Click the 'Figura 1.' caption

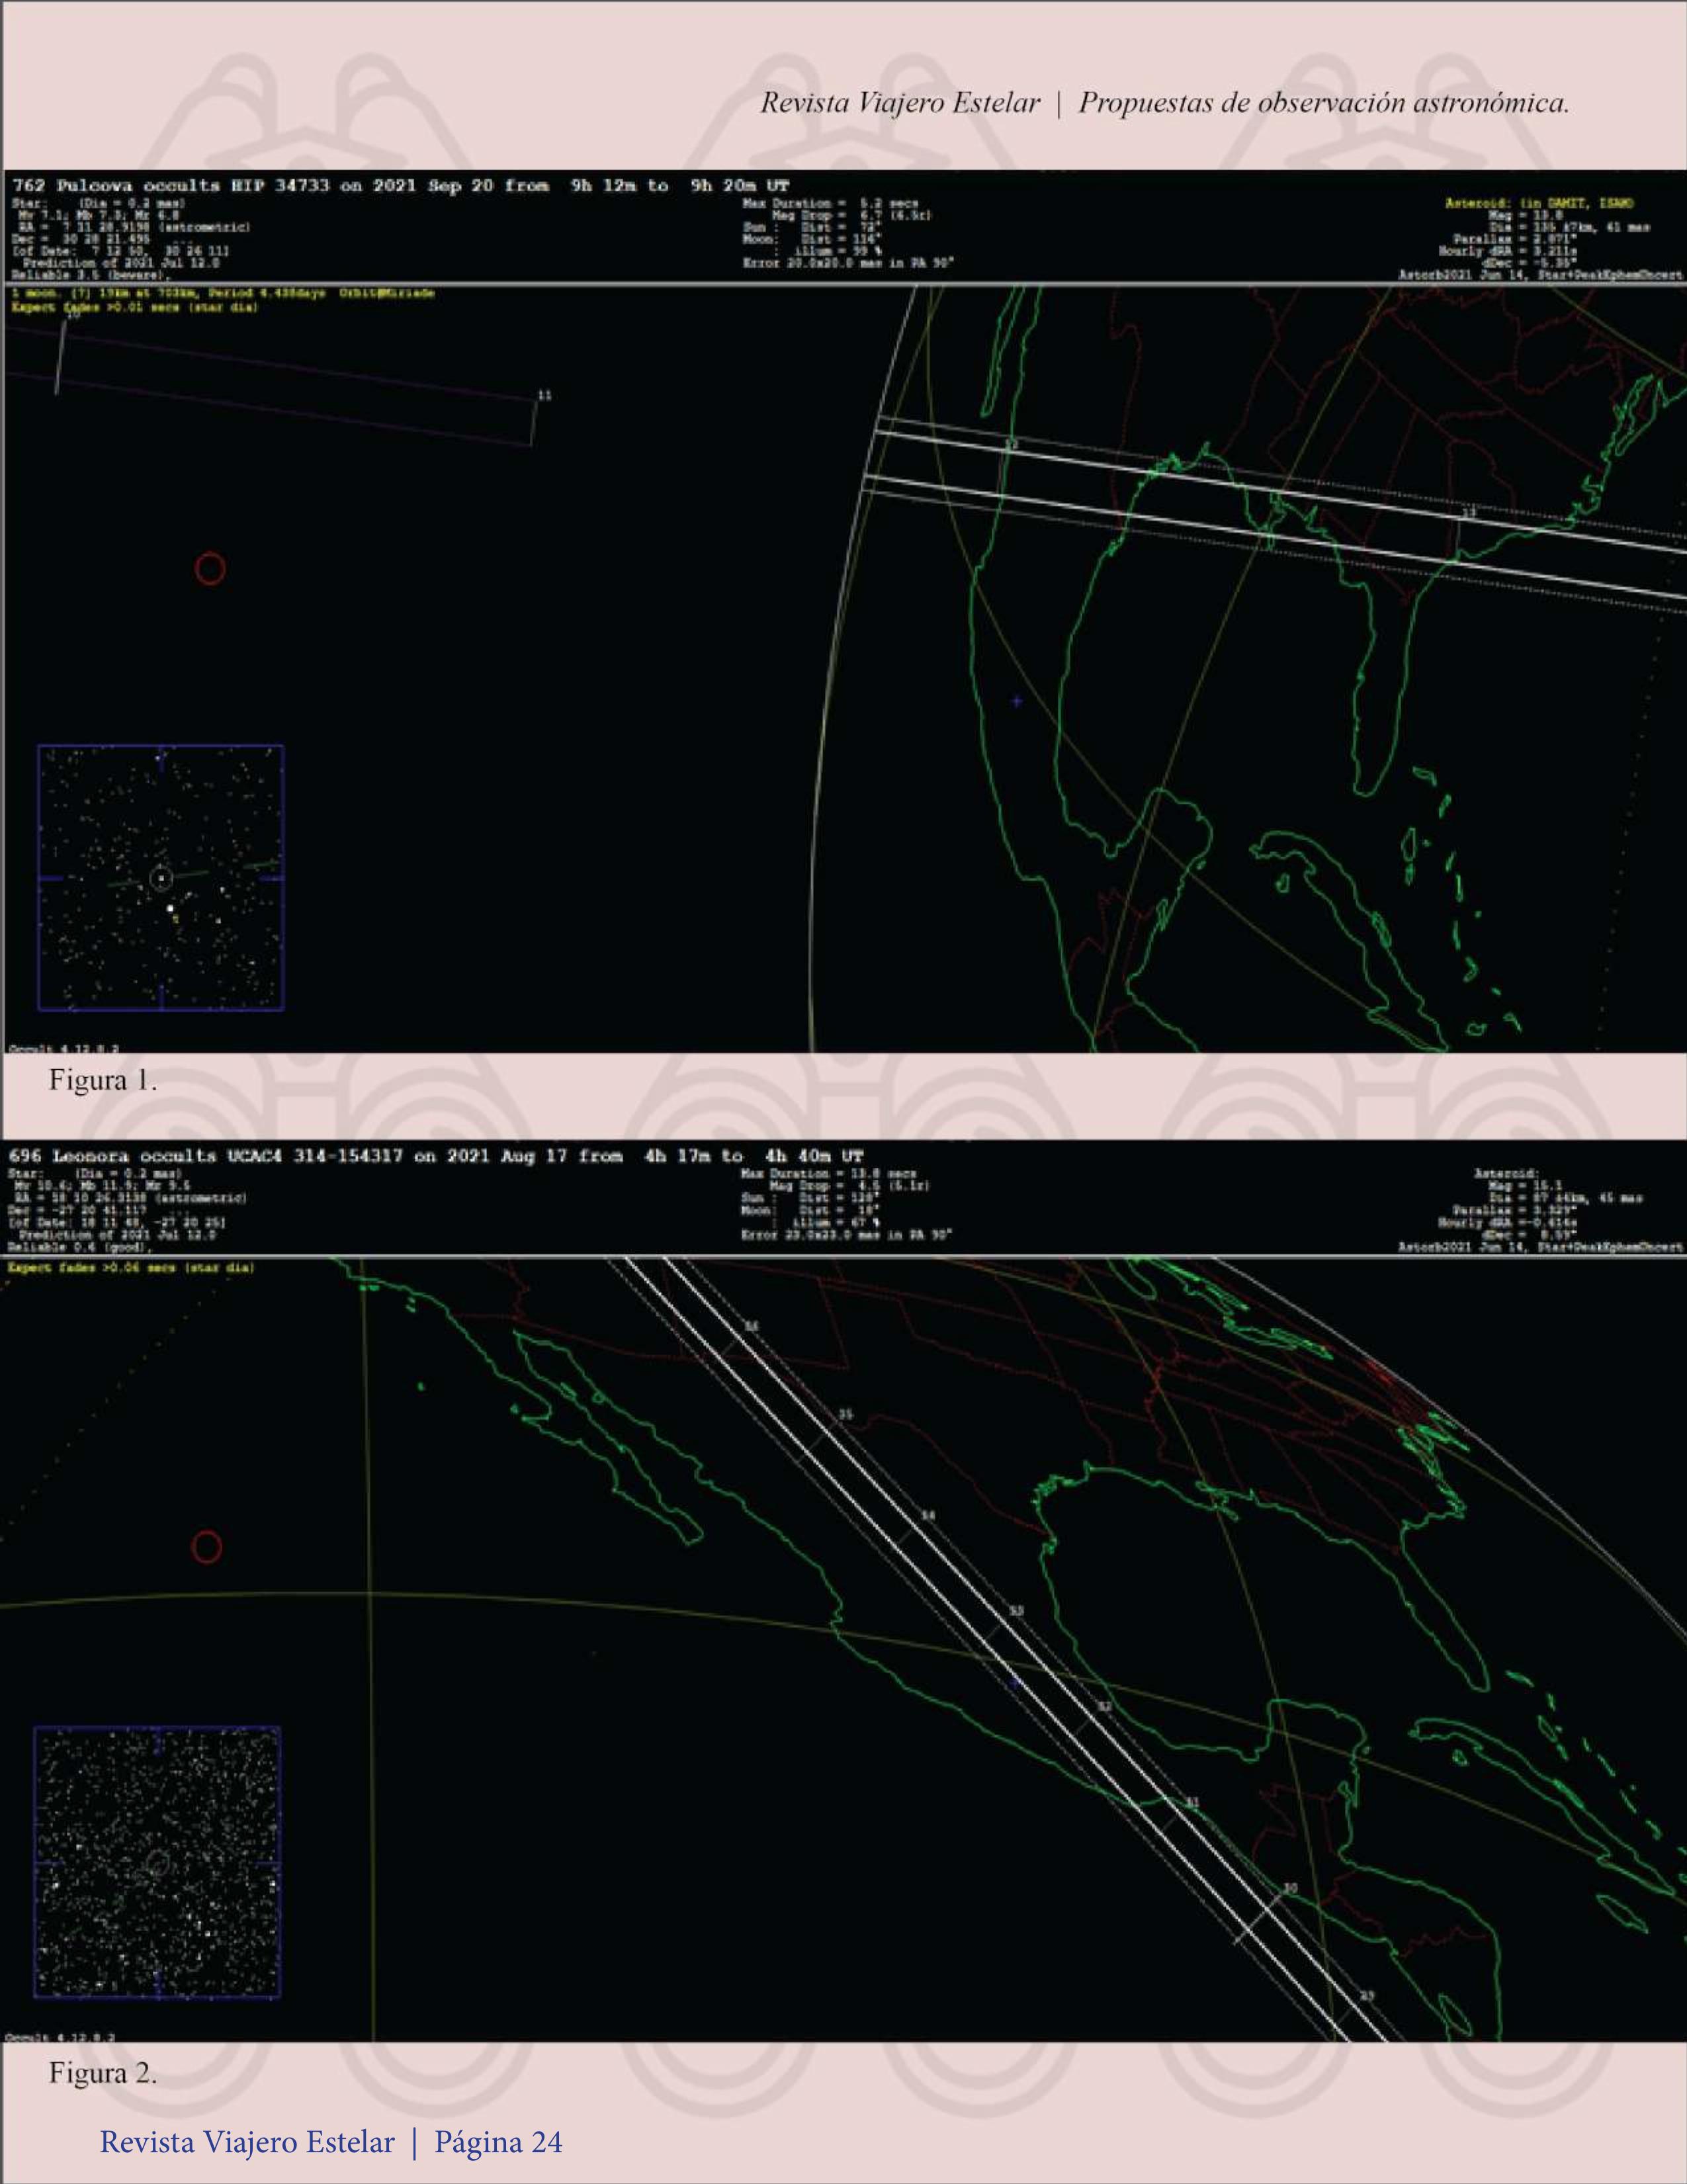click(103, 1080)
